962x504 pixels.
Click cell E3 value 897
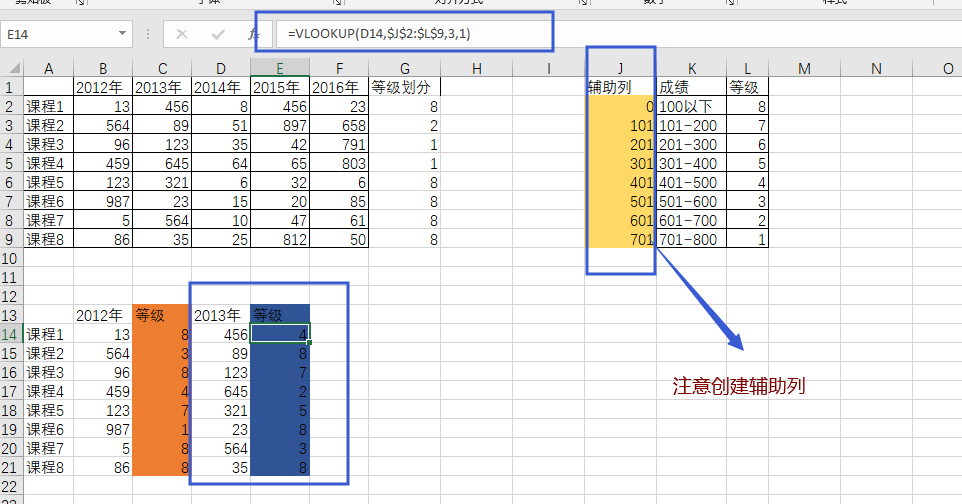pos(280,125)
